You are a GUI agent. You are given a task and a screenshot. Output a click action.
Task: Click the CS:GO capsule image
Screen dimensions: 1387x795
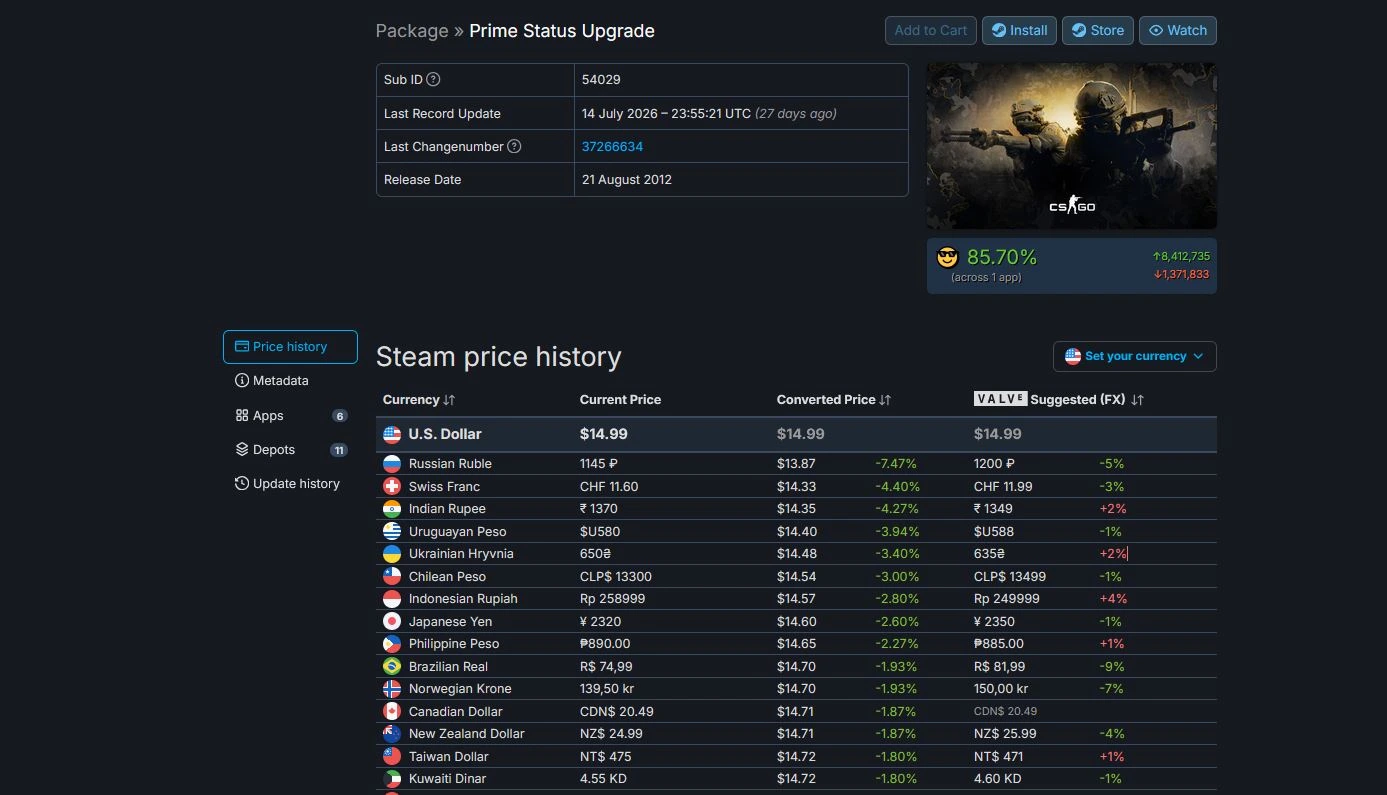tap(1072, 146)
